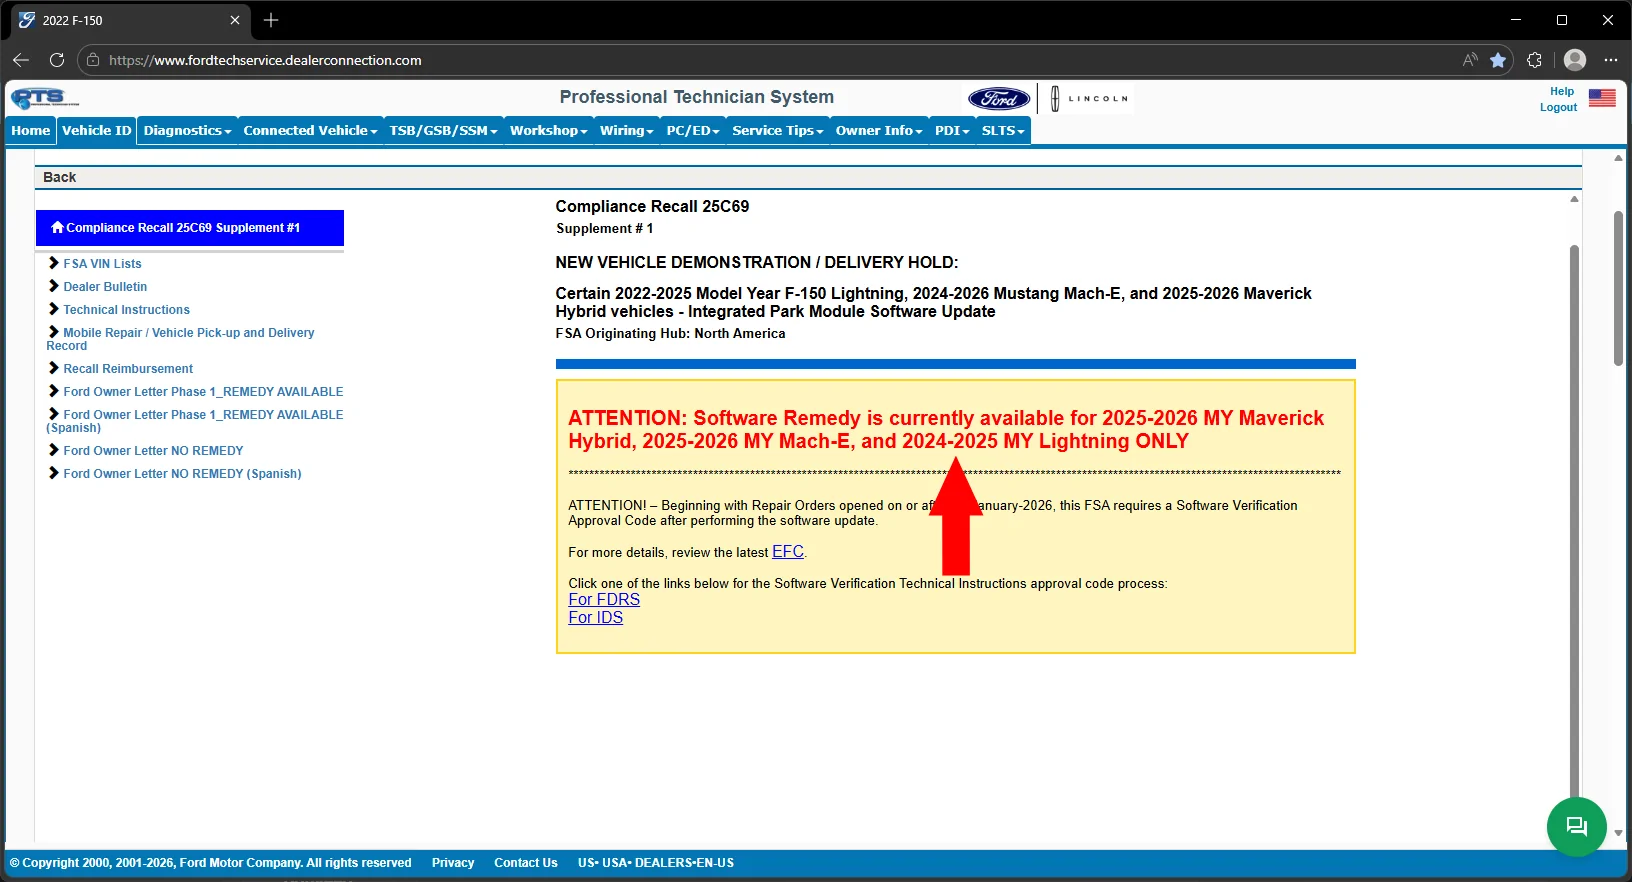Image resolution: width=1632 pixels, height=882 pixels.
Task: Open the browser profile avatar
Action: (1575, 60)
